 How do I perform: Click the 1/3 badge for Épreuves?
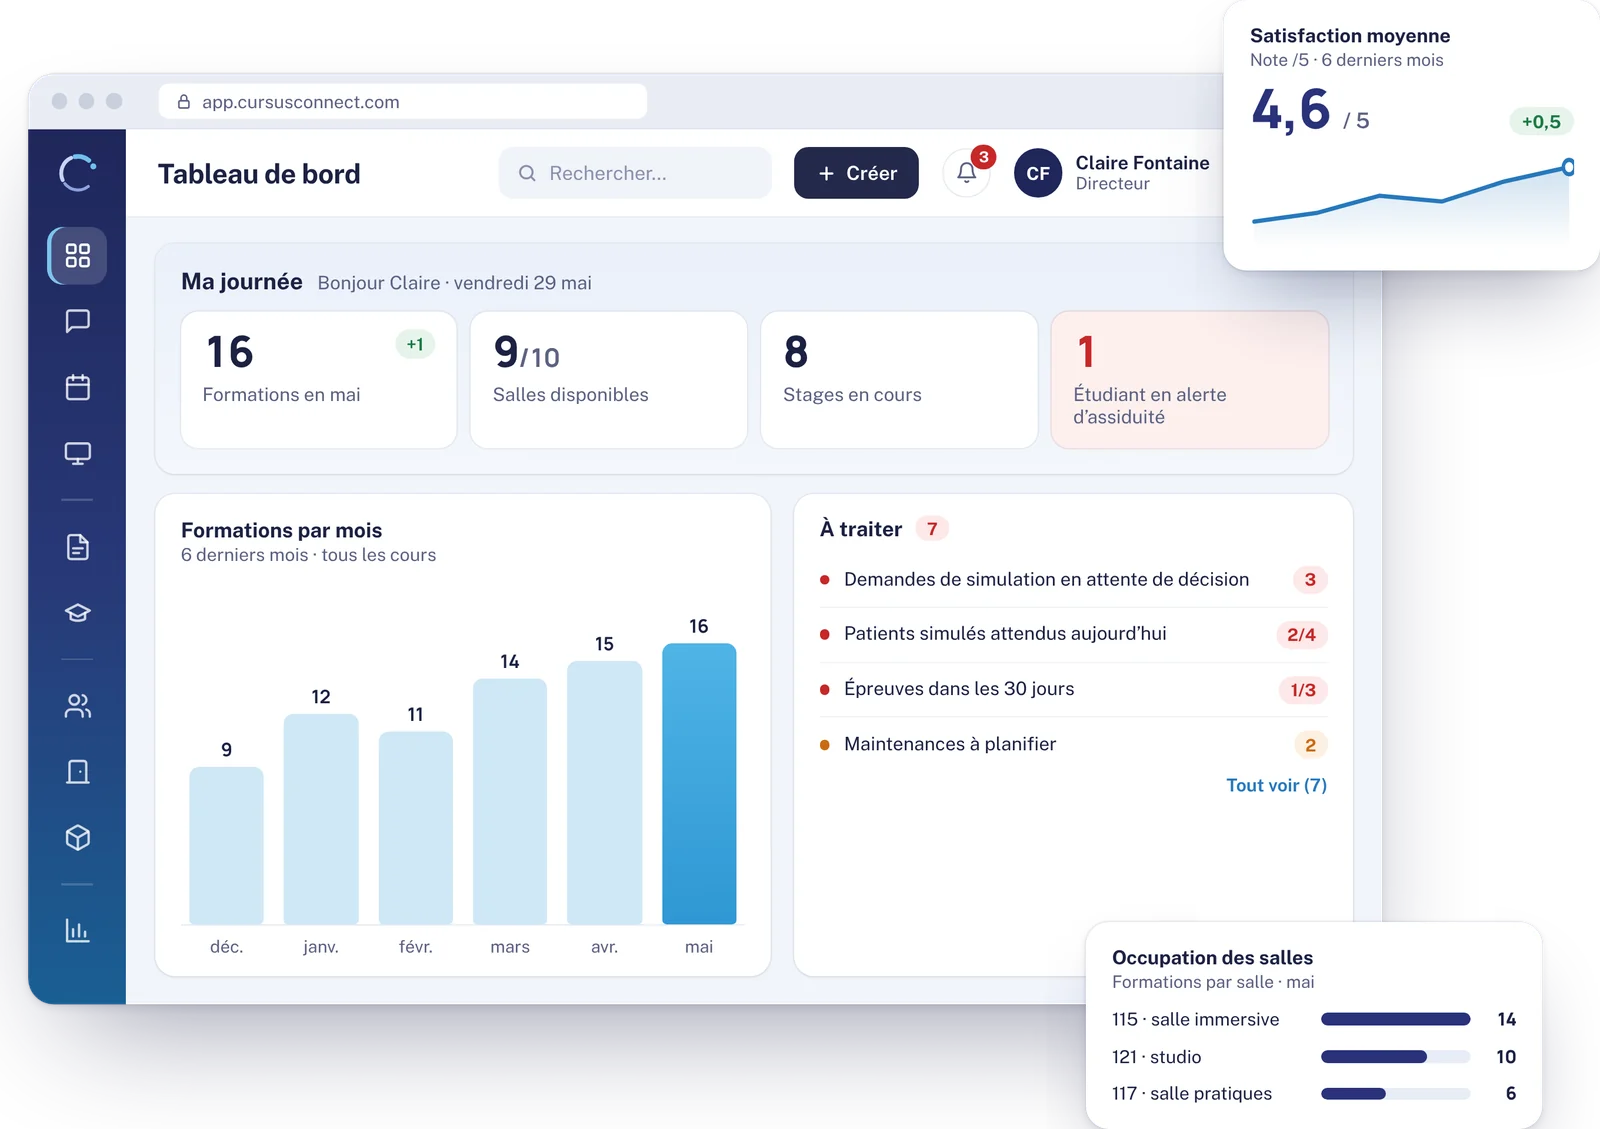click(1303, 690)
